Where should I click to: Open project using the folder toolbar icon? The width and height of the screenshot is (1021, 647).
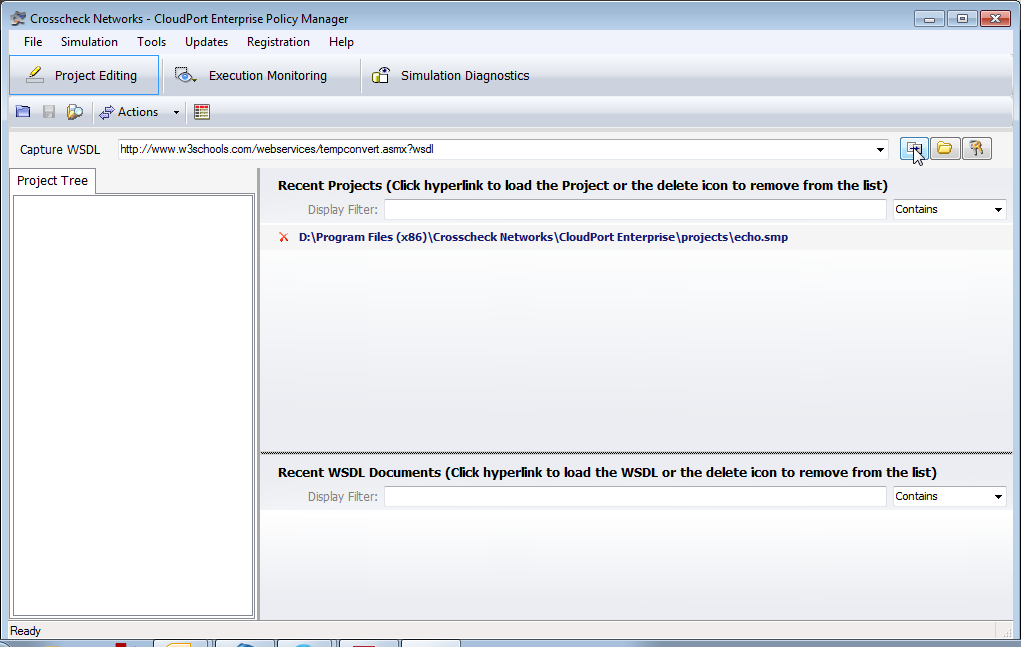tap(23, 112)
